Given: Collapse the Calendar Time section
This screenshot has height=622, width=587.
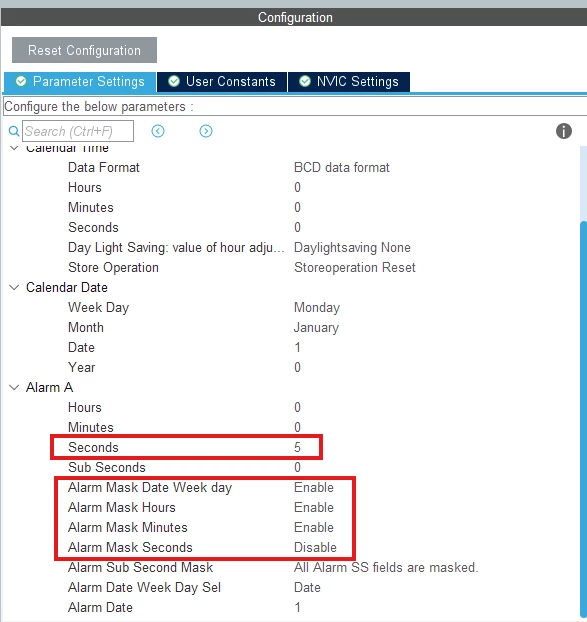Looking at the screenshot, I should 14,148.
